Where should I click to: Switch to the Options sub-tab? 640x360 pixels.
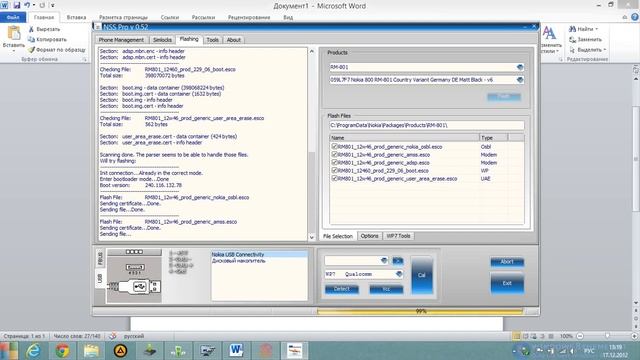coord(369,236)
